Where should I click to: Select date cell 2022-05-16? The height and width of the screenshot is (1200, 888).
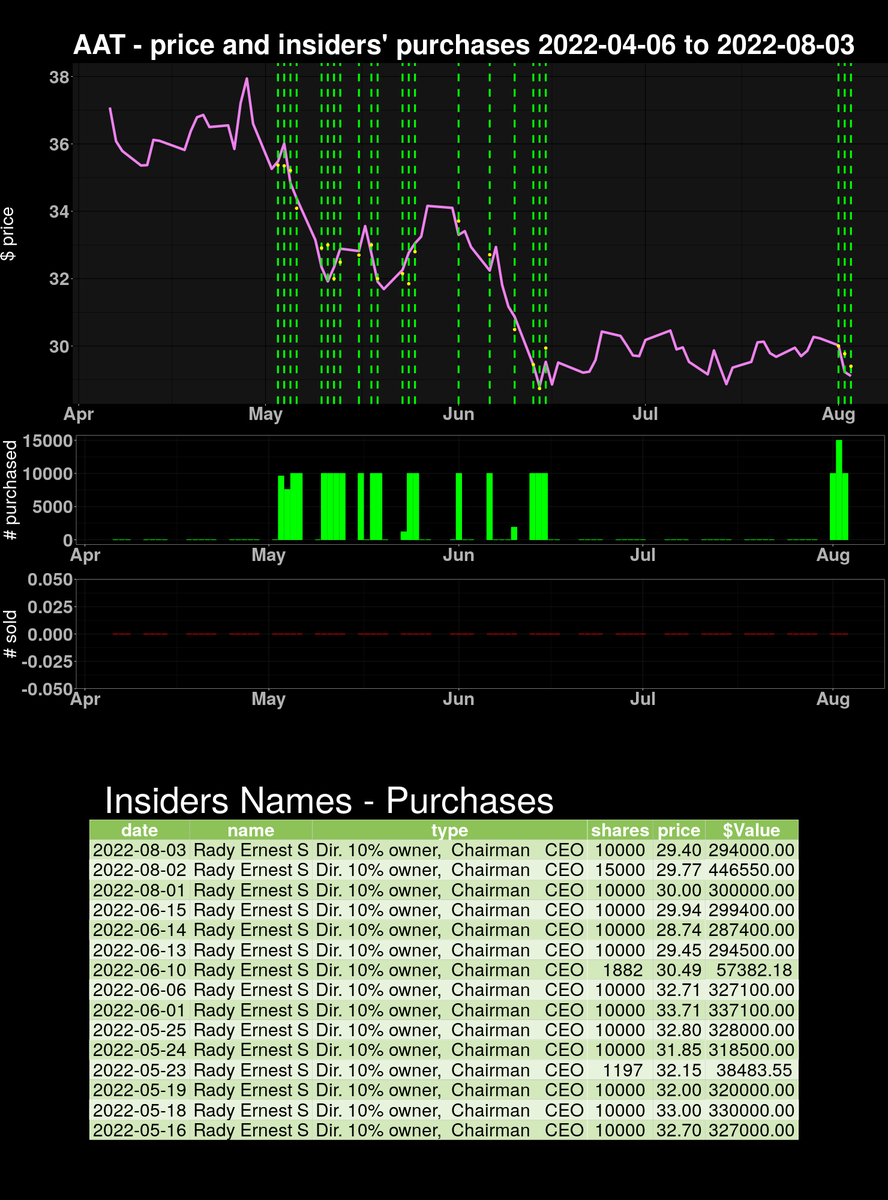pos(139,1130)
